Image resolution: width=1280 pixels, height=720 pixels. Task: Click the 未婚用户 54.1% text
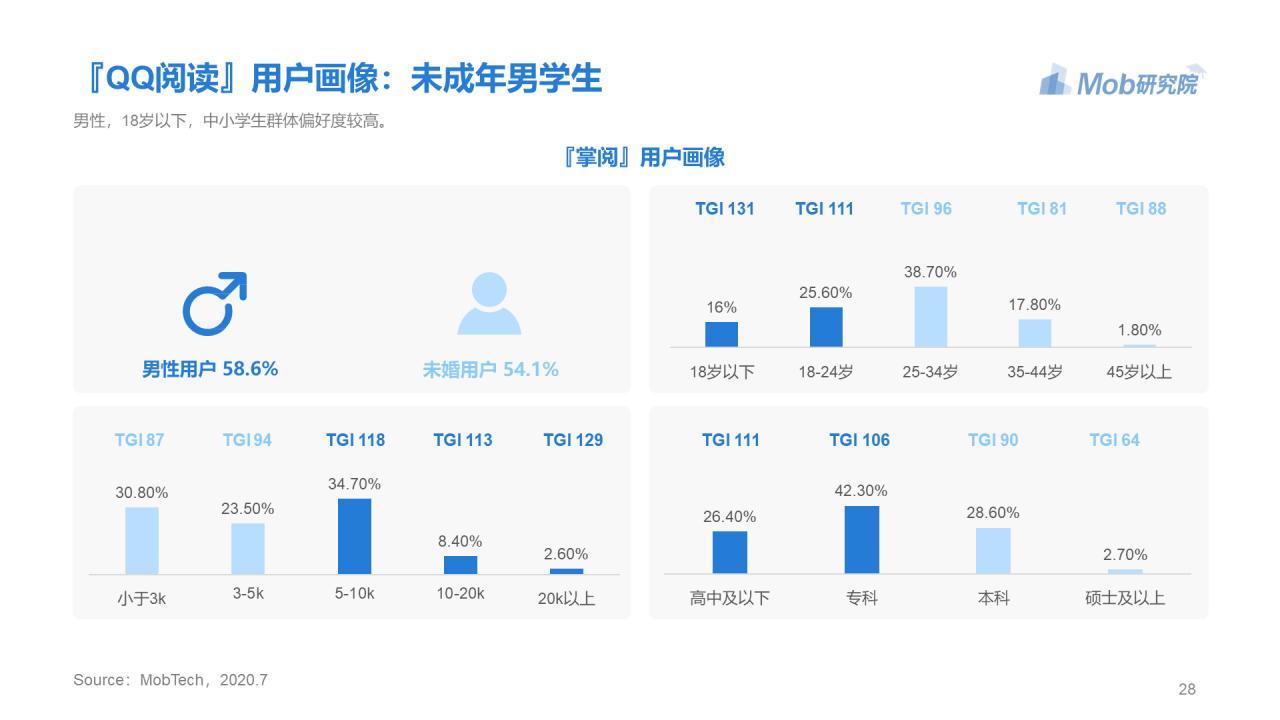coord(490,369)
